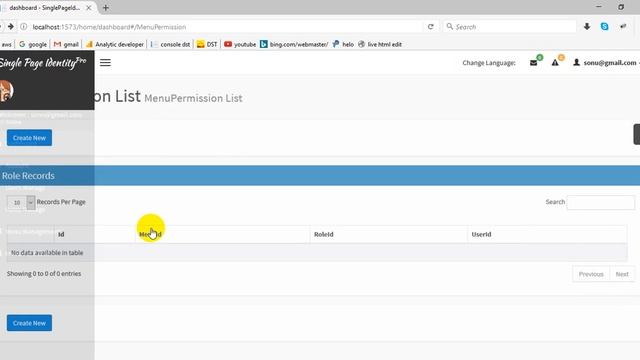This screenshot has height=360, width=640.
Task: Open the downloads arrow icon
Action: (x=587, y=27)
